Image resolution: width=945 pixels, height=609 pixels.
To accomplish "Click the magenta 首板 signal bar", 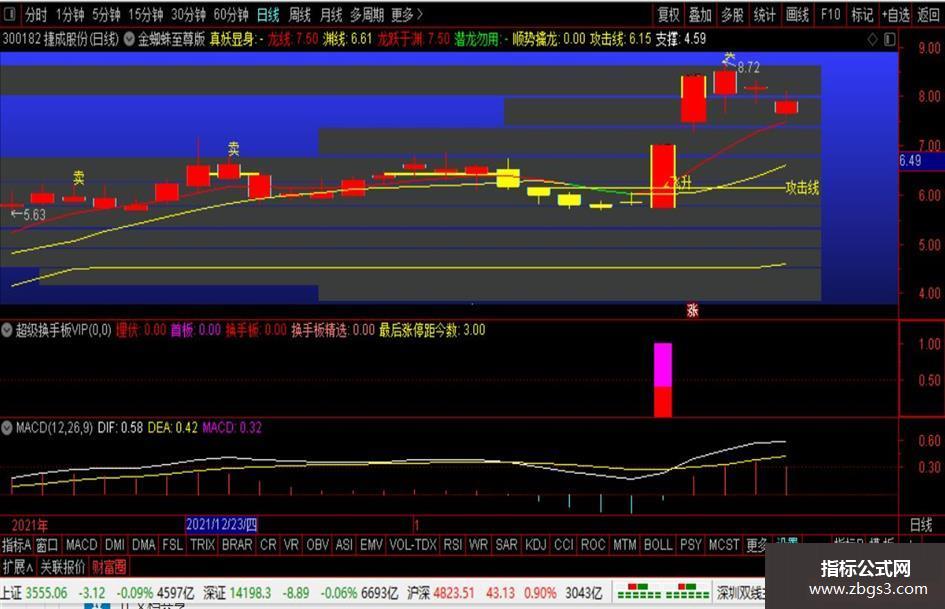I will pyautogui.click(x=663, y=365).
